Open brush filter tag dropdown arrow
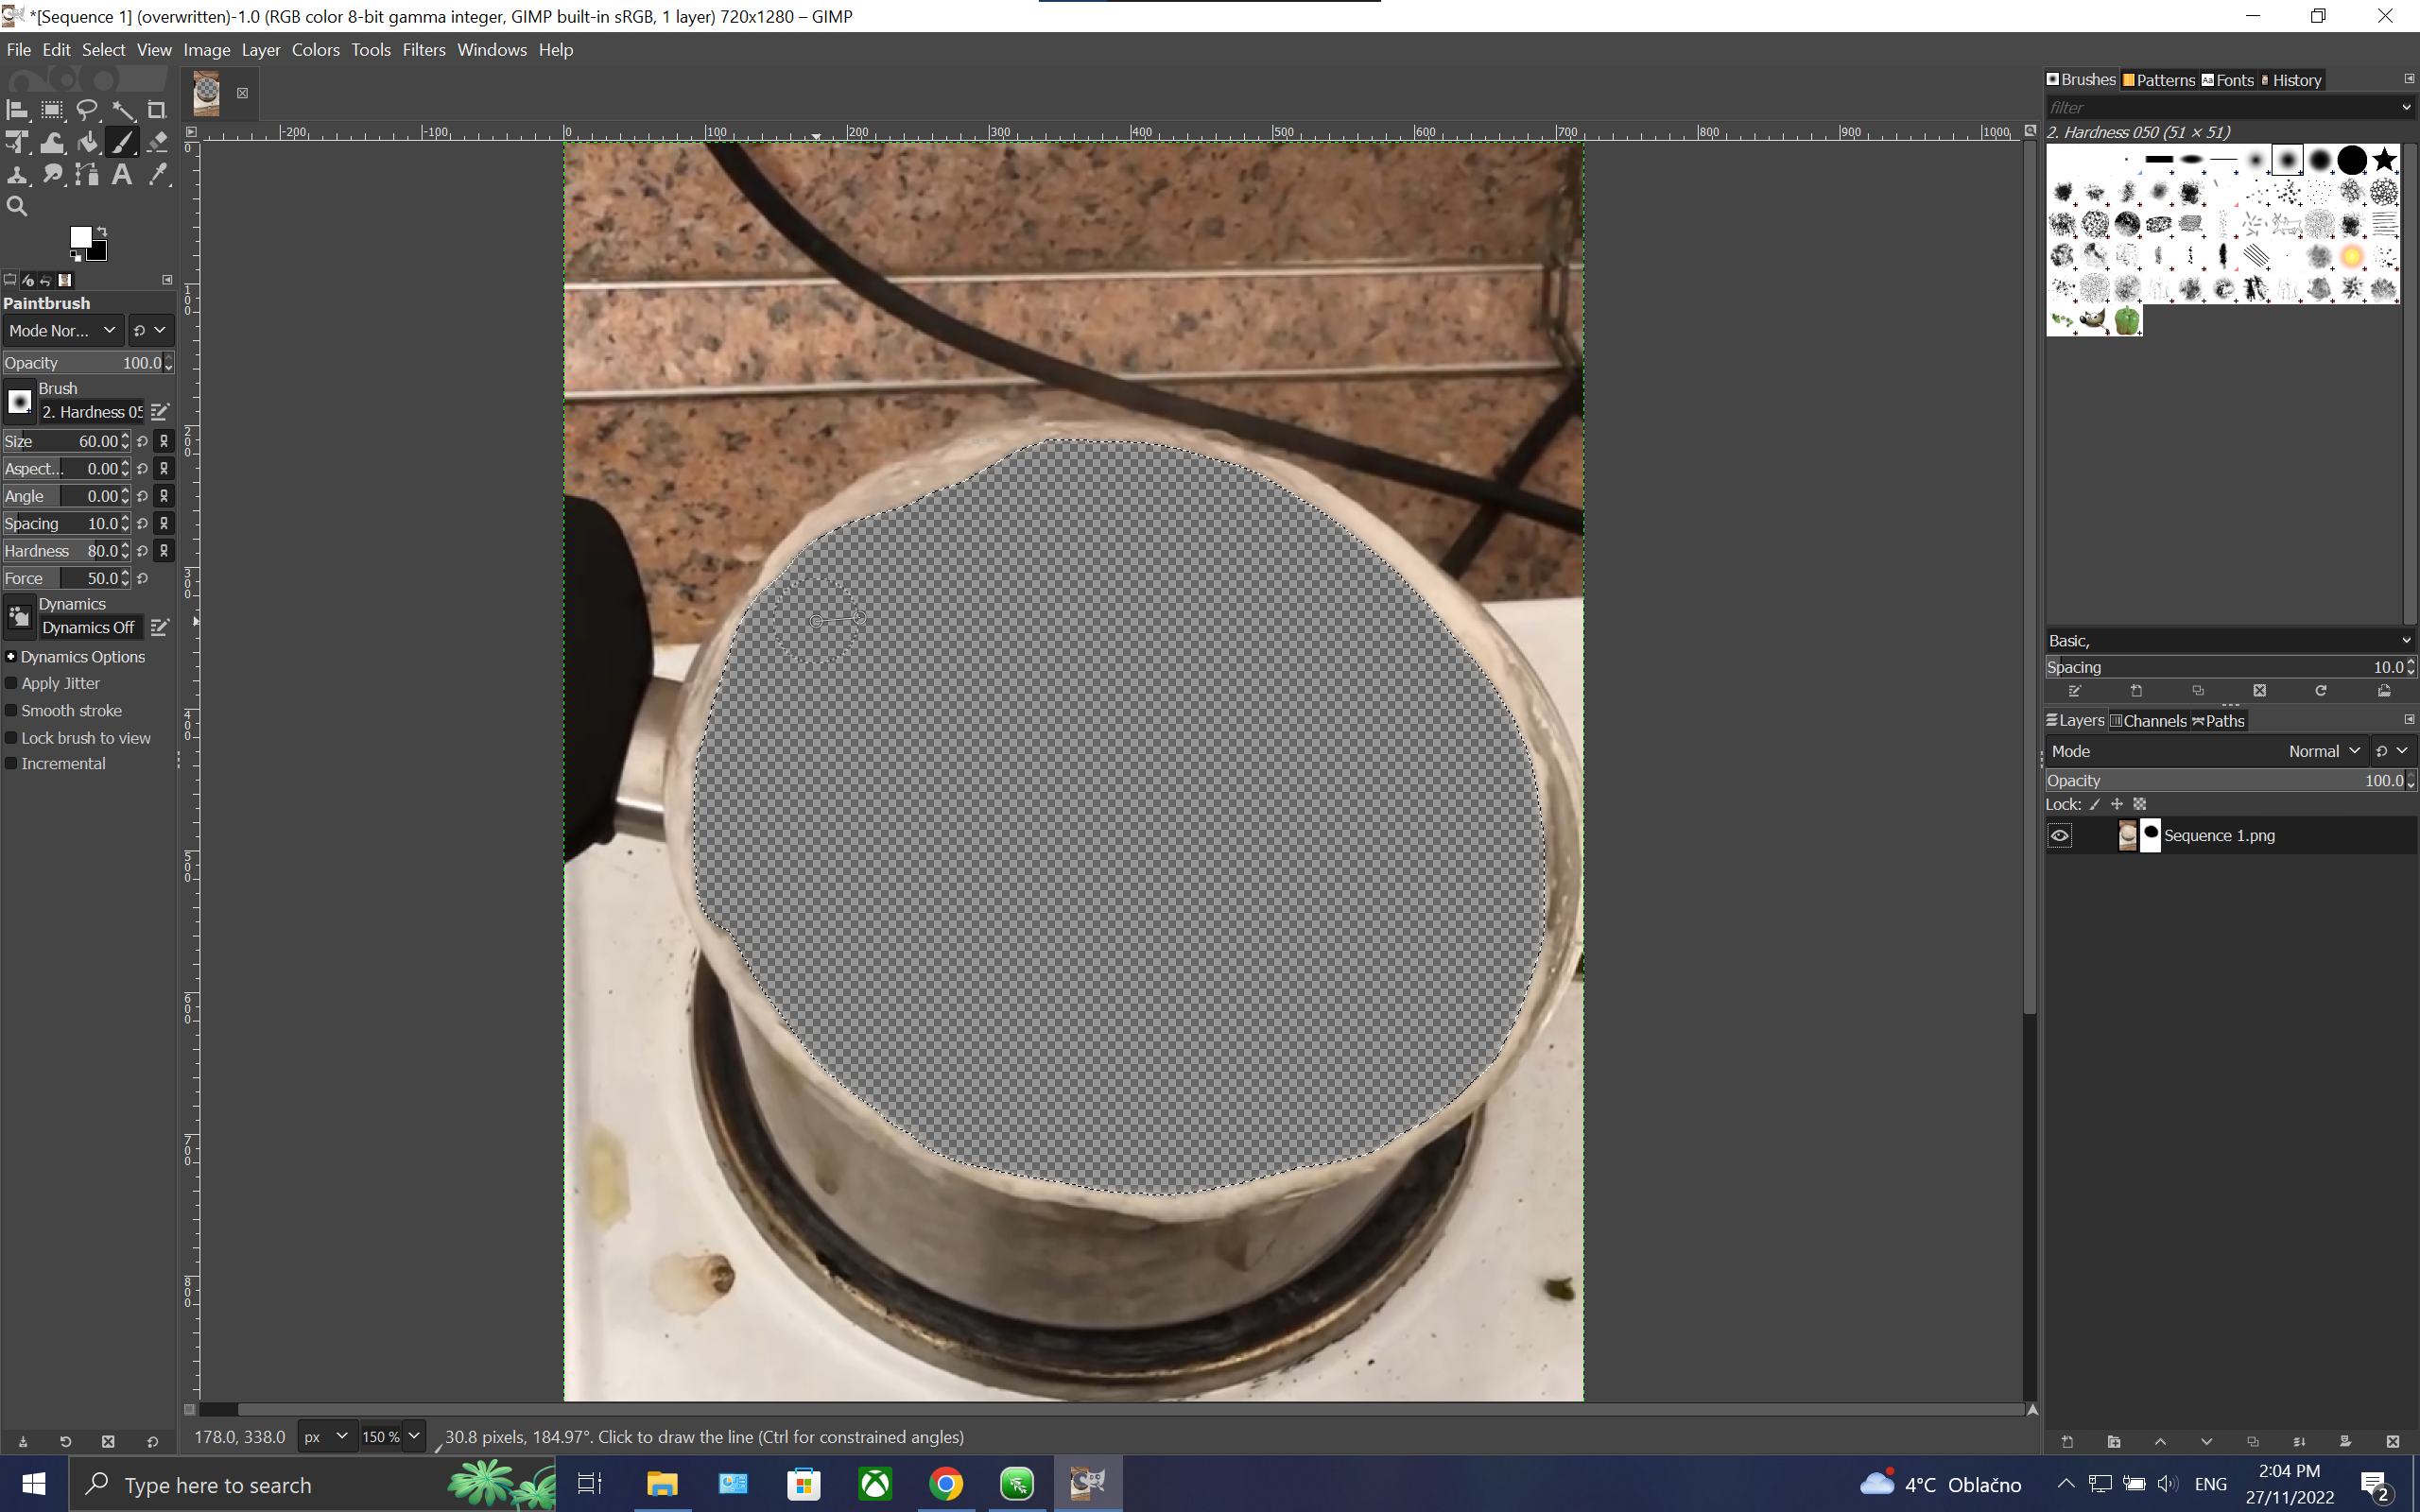2420x1512 pixels. [2405, 107]
